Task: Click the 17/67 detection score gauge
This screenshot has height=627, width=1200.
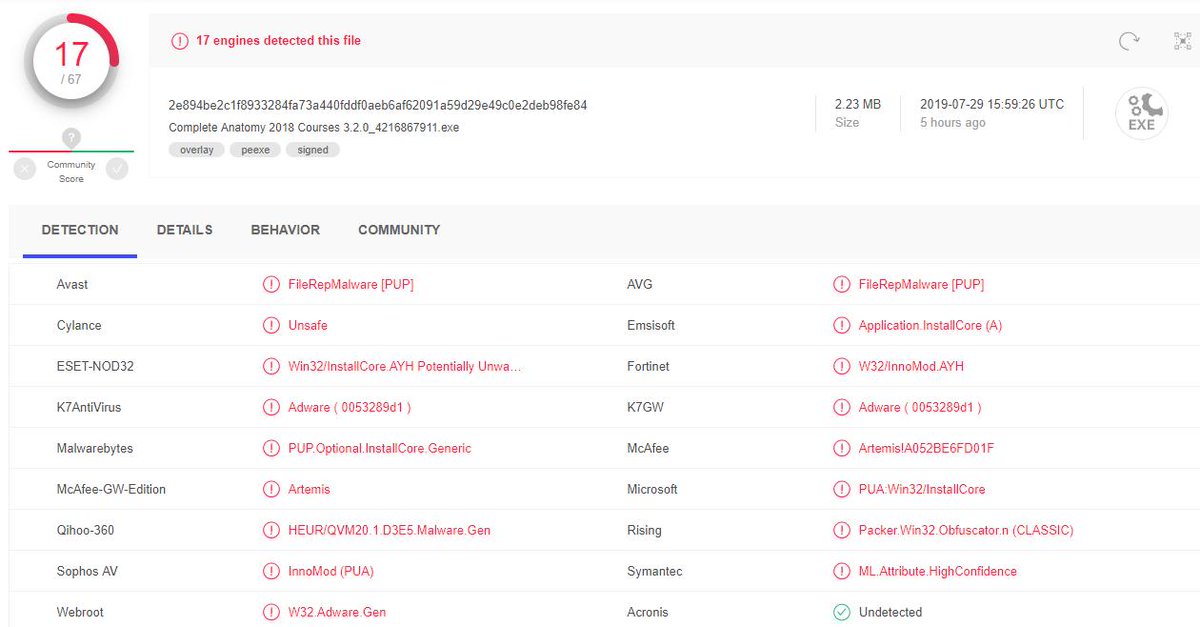Action: click(72, 60)
